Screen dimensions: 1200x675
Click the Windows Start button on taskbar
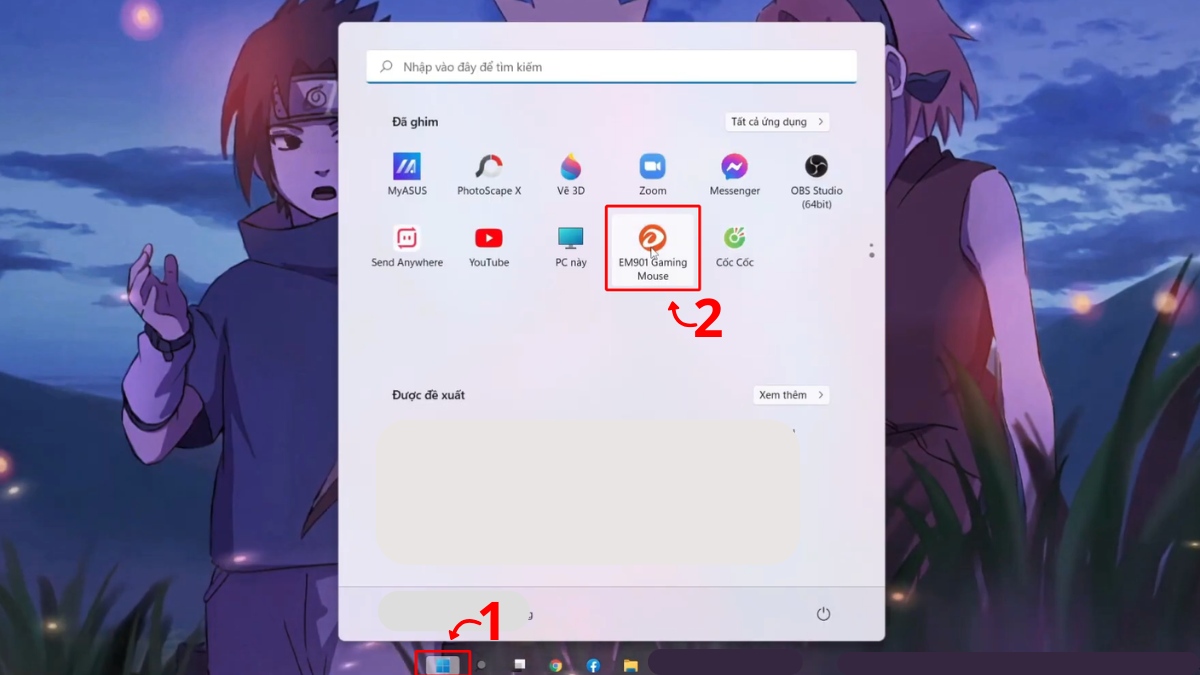[x=442, y=664]
